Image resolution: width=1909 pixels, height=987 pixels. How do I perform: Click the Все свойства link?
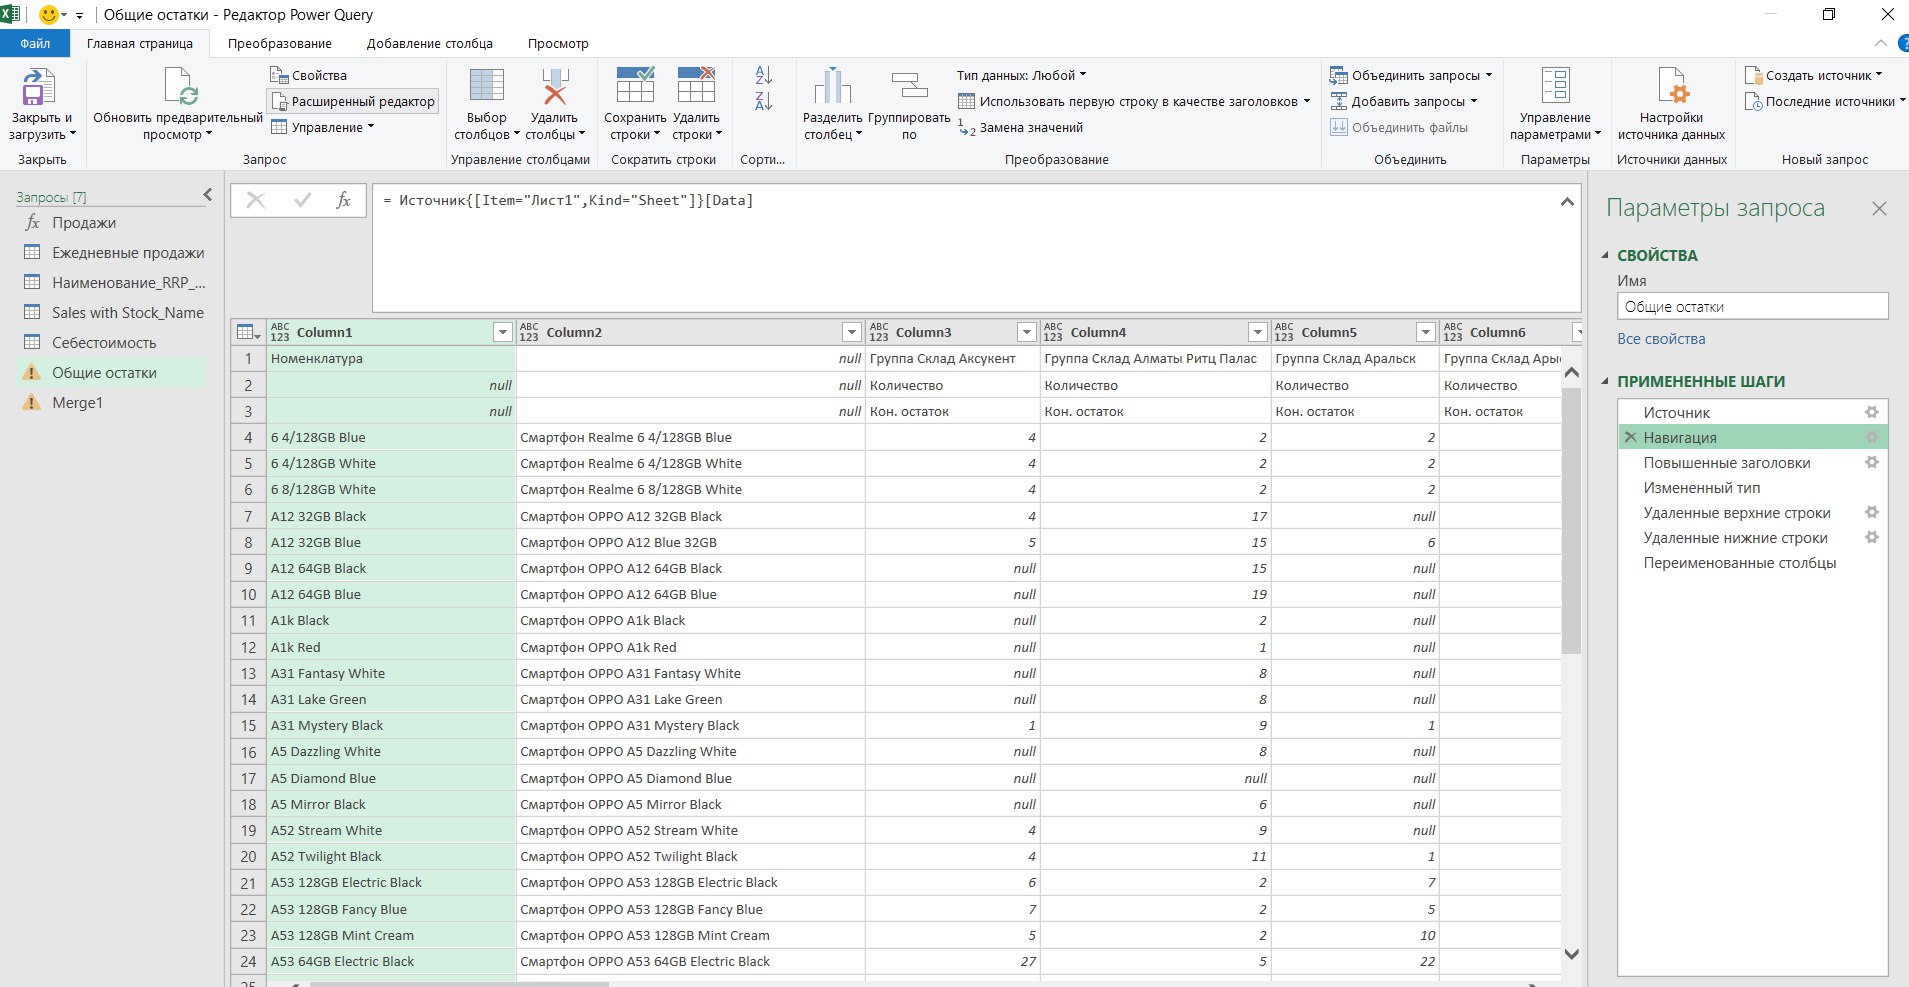[1661, 339]
